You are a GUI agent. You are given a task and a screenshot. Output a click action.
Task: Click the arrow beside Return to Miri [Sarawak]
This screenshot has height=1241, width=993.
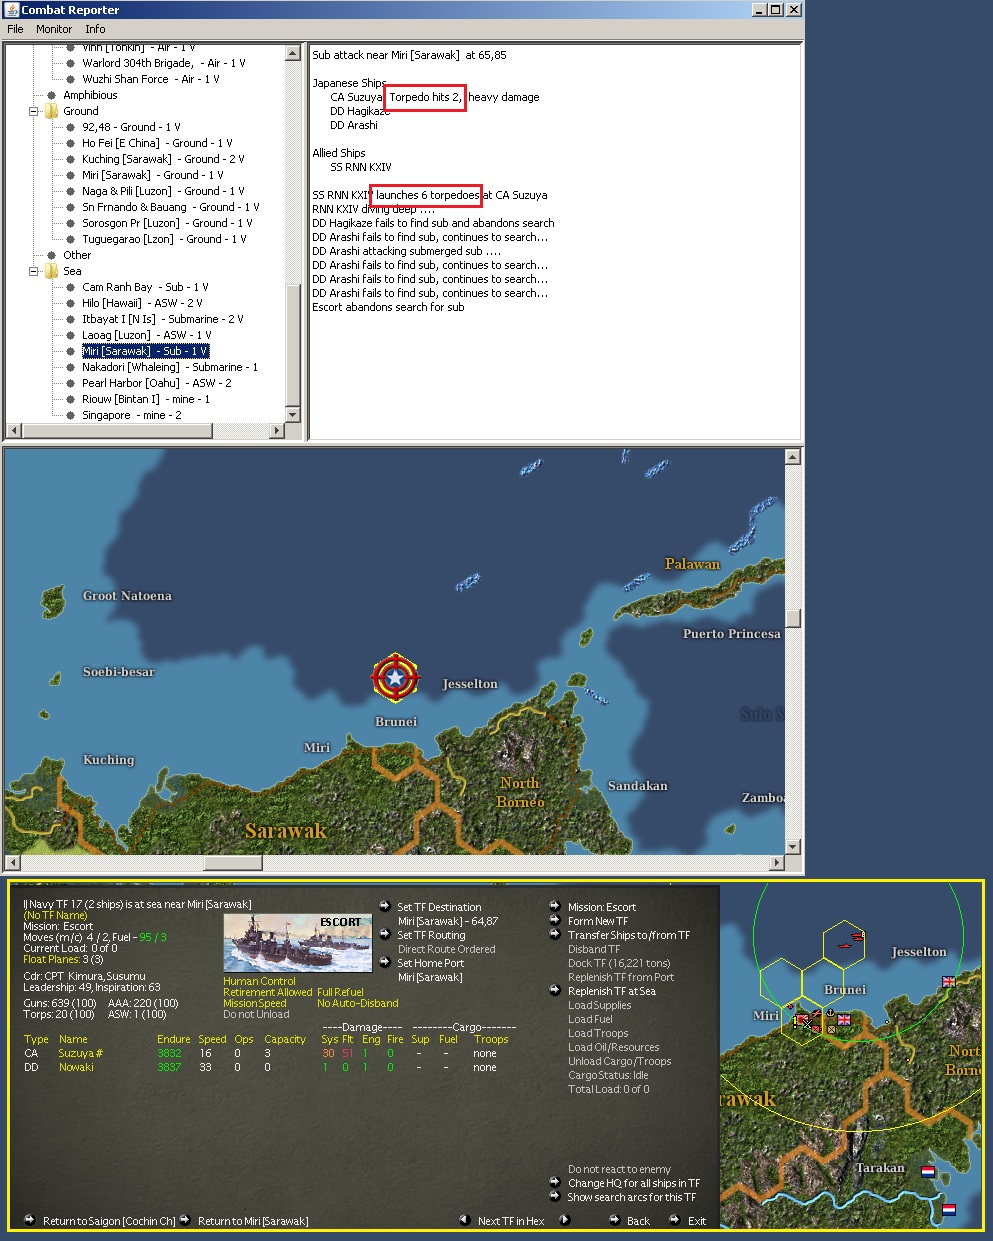point(185,1220)
